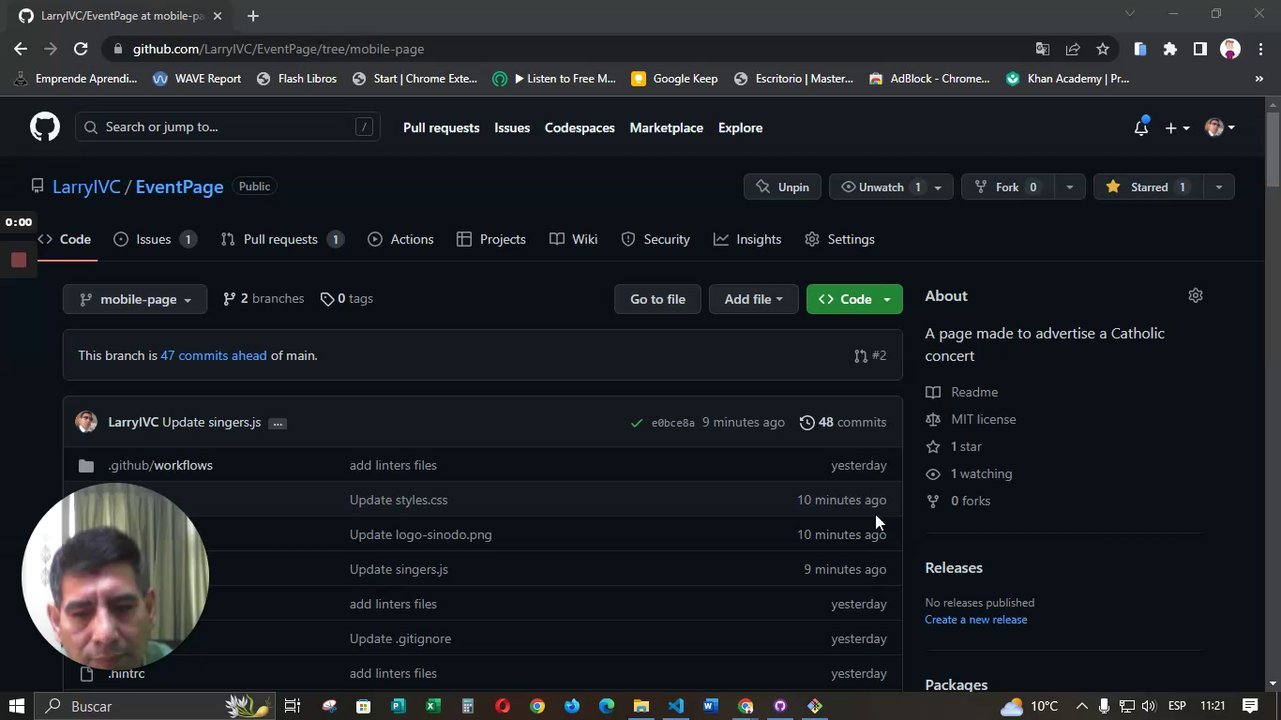The width and height of the screenshot is (1281, 720).
Task: Open the repository Pull requests tab
Action: click(x=281, y=239)
